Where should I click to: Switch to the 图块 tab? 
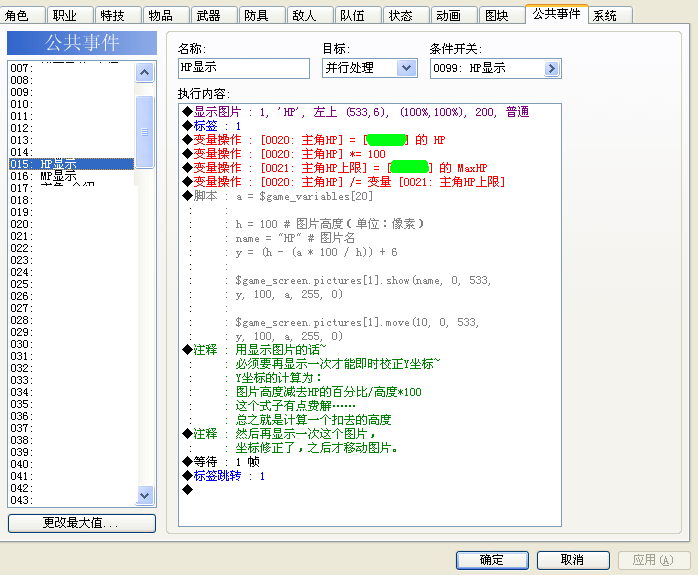point(502,16)
